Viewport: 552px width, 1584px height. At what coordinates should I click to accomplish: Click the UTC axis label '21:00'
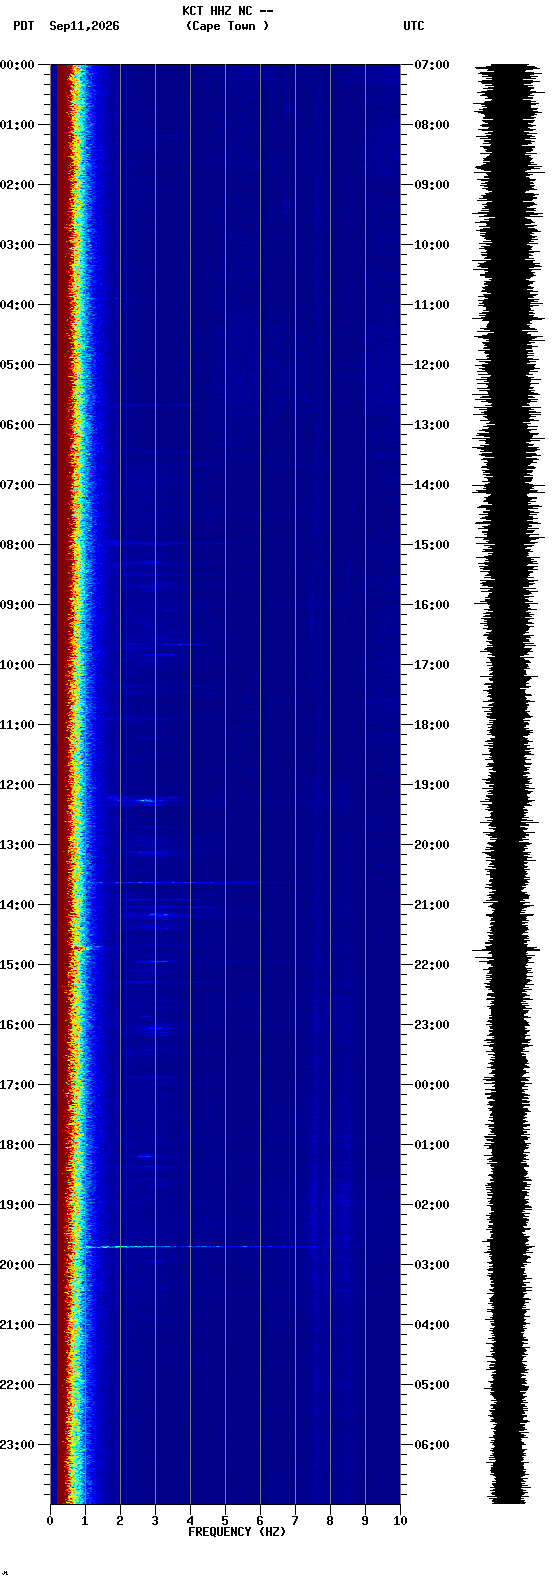pos(432,905)
